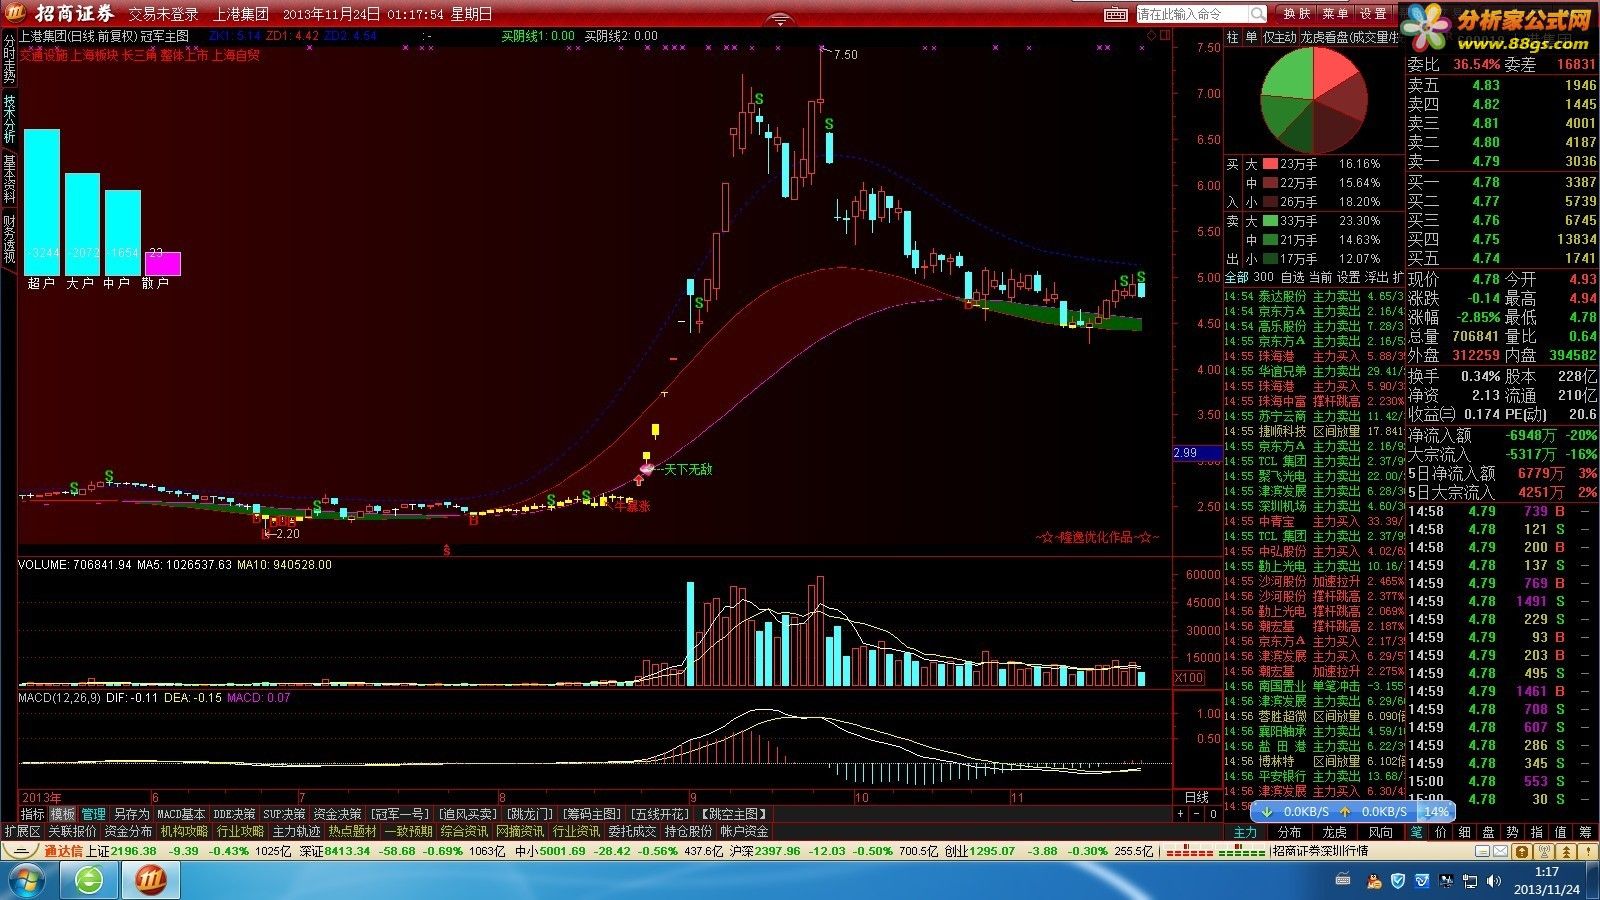Open the green browser taskbar icon
Screen dimensions: 1600x900
click(x=89, y=881)
